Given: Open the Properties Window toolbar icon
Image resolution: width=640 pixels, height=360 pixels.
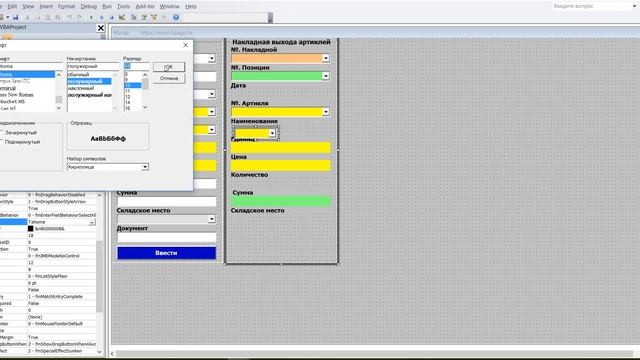Looking at the screenshot, I should click(144, 18).
